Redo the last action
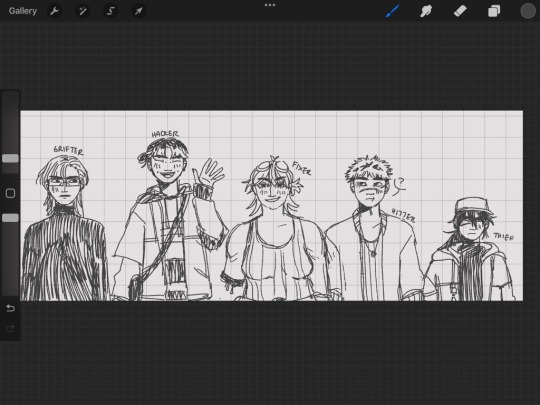This screenshot has height=405, width=540. pyautogui.click(x=10, y=329)
